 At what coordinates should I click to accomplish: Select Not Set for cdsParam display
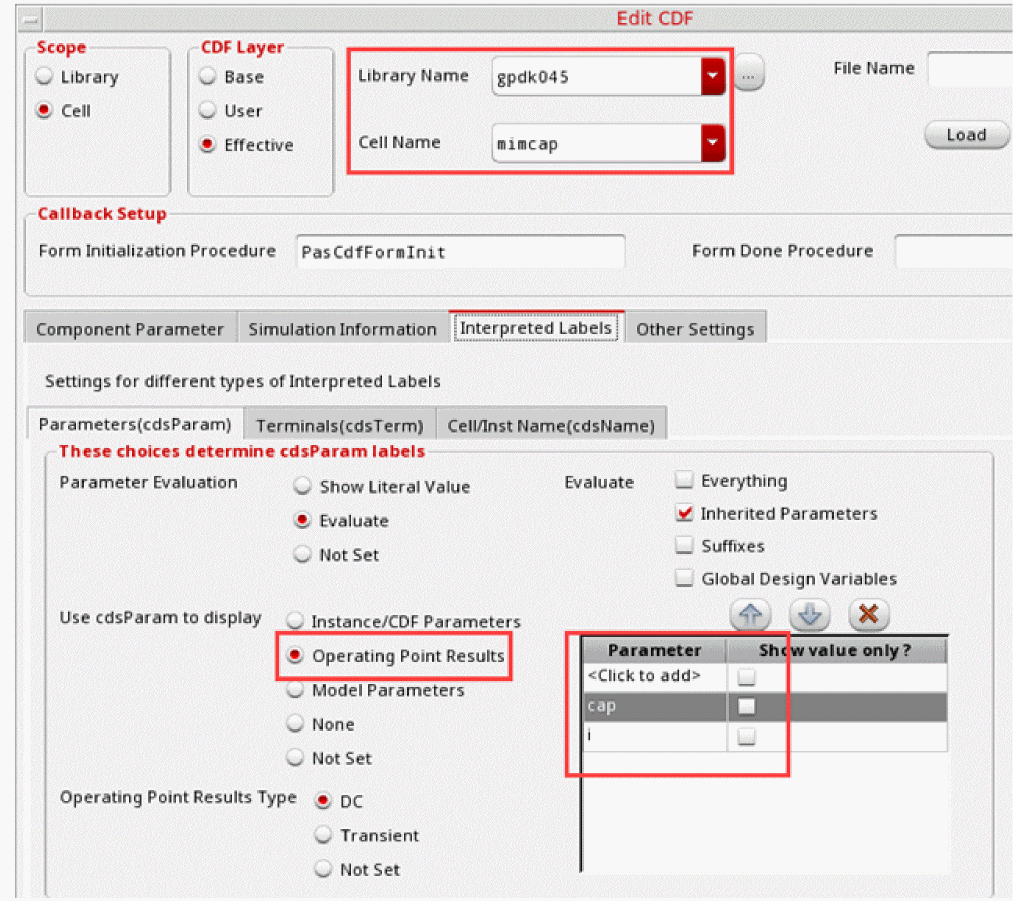(x=295, y=758)
